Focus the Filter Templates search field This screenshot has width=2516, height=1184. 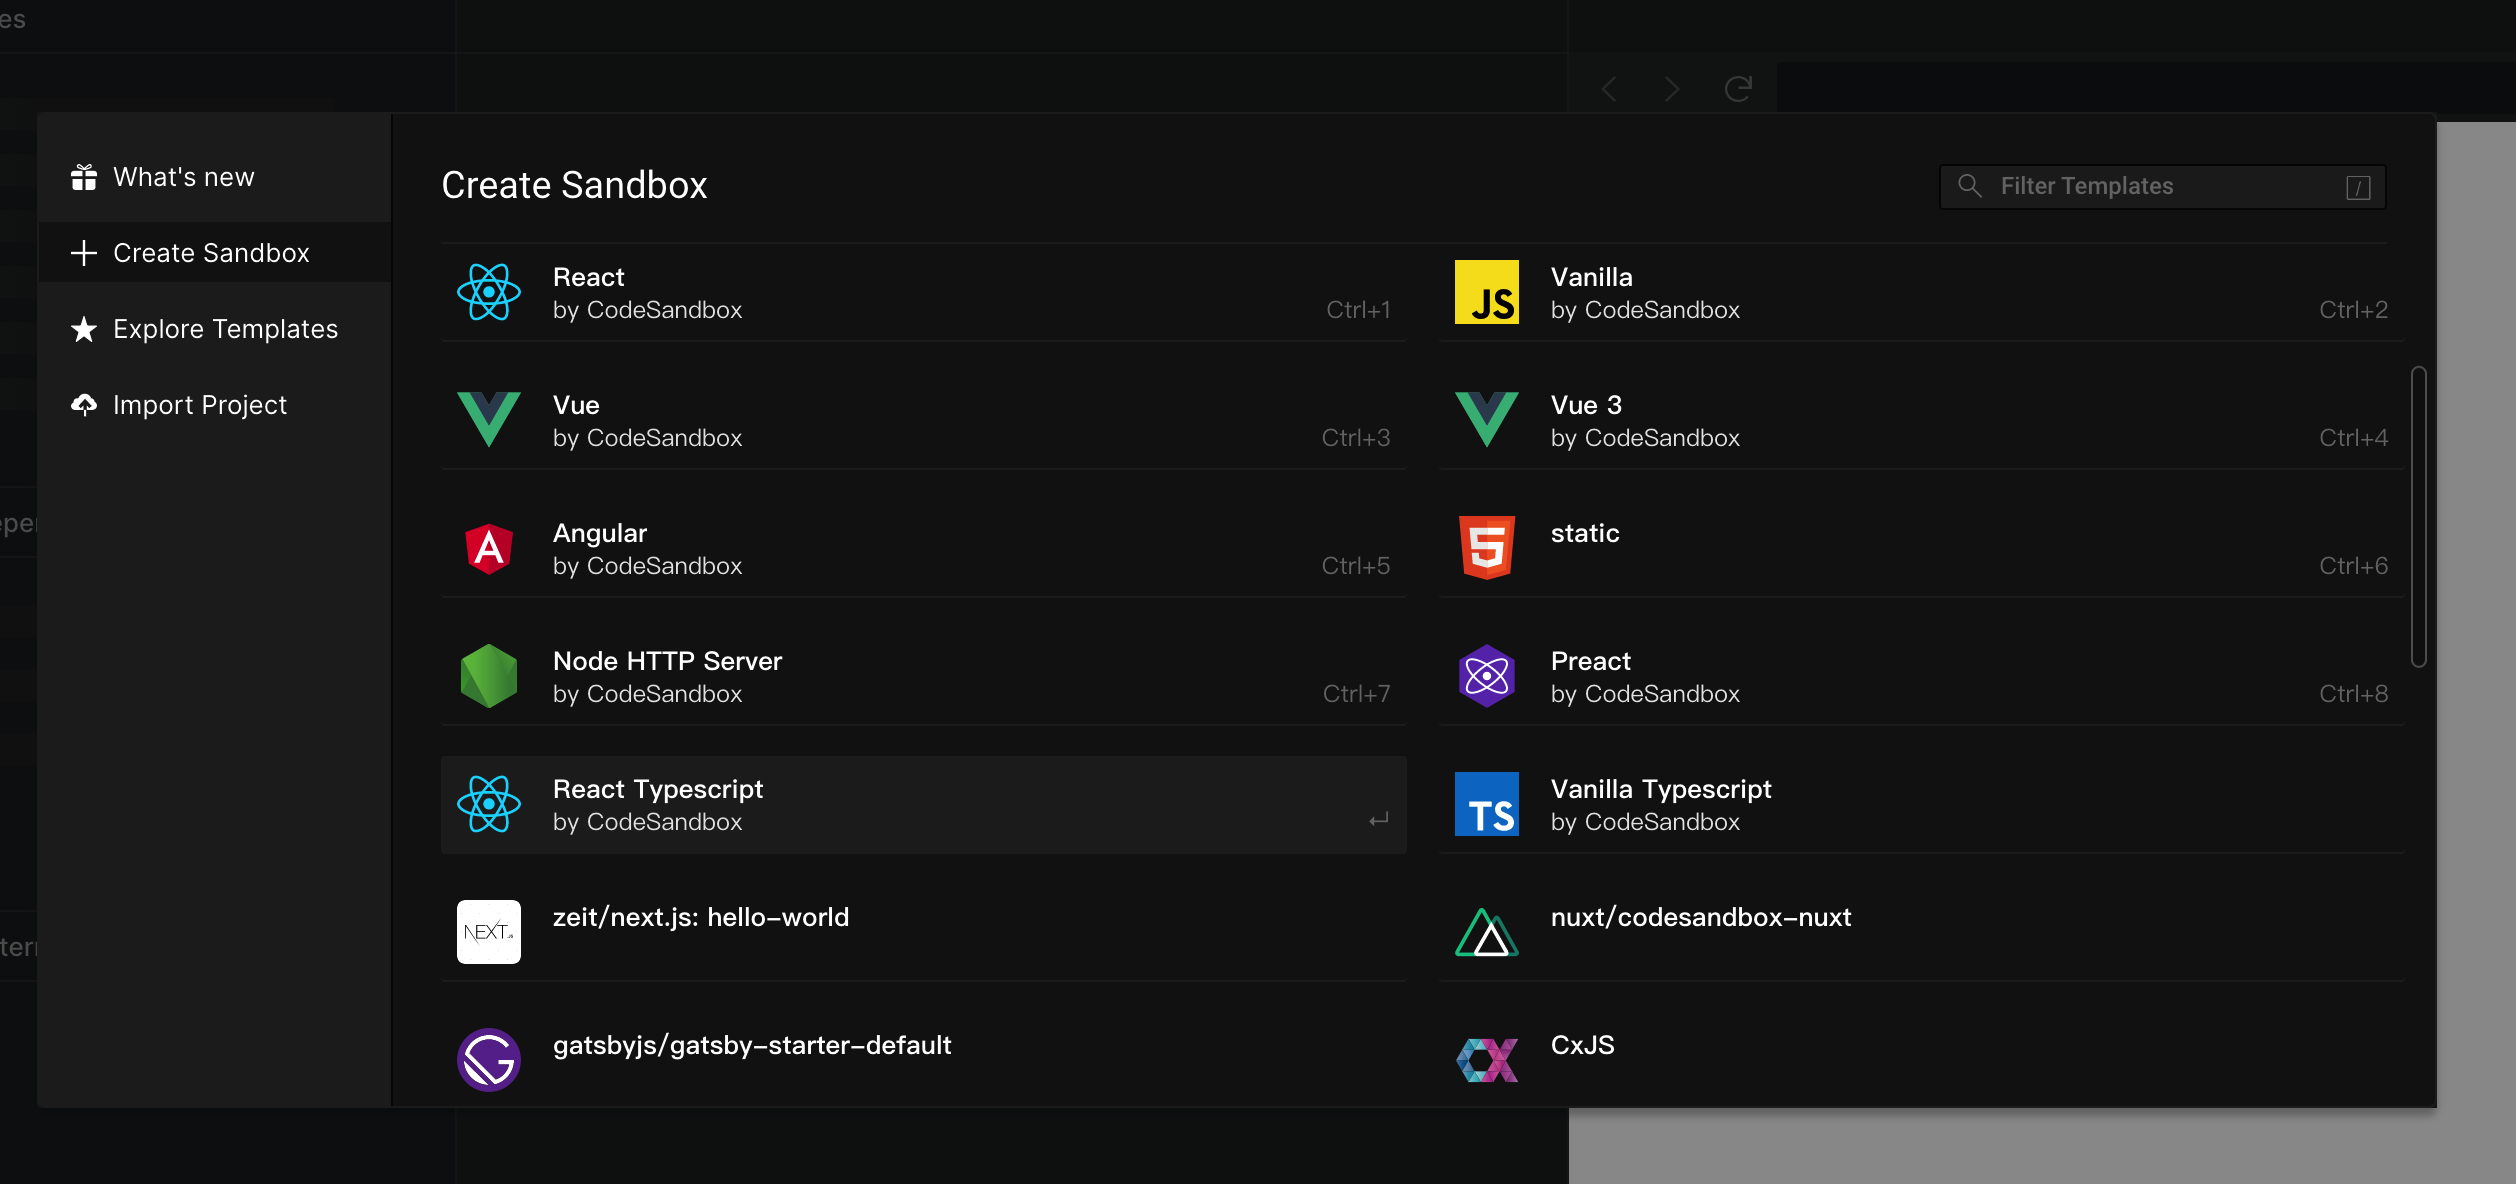point(2160,187)
